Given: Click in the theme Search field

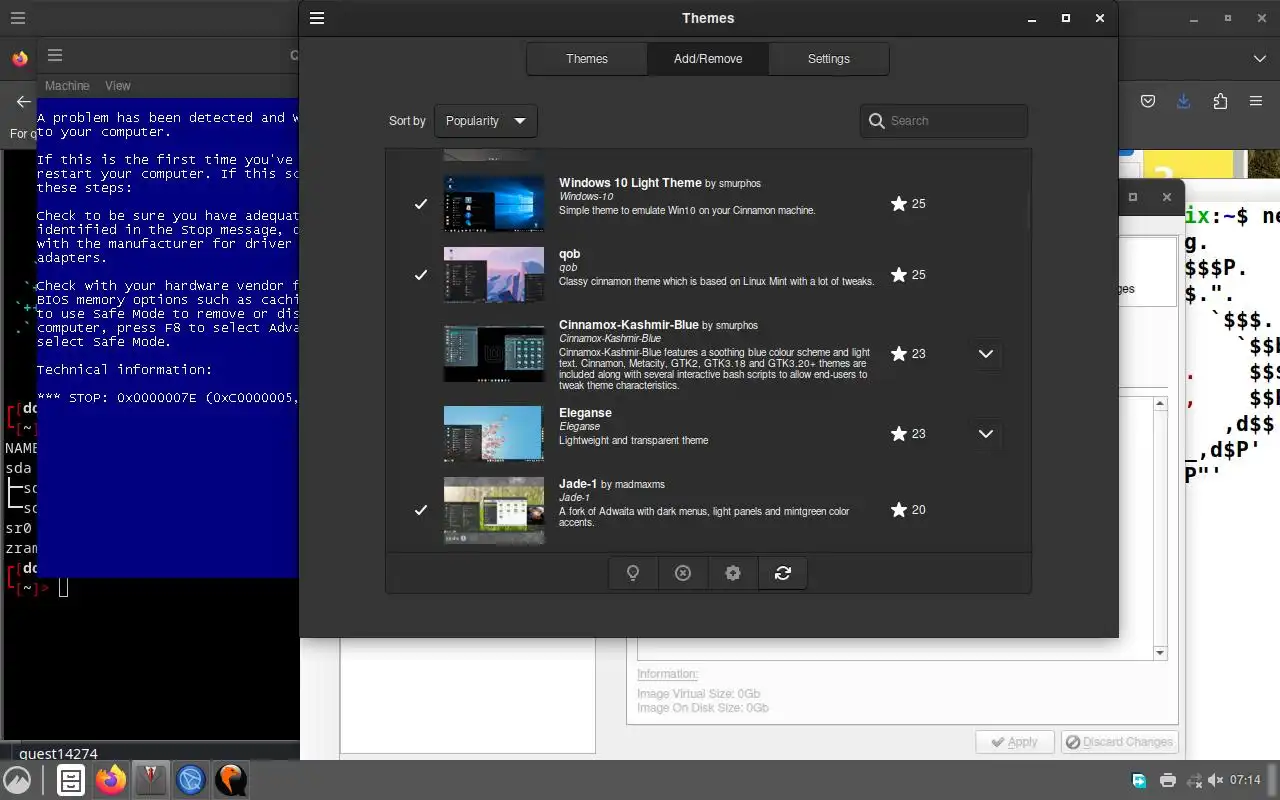Looking at the screenshot, I should coord(944,121).
